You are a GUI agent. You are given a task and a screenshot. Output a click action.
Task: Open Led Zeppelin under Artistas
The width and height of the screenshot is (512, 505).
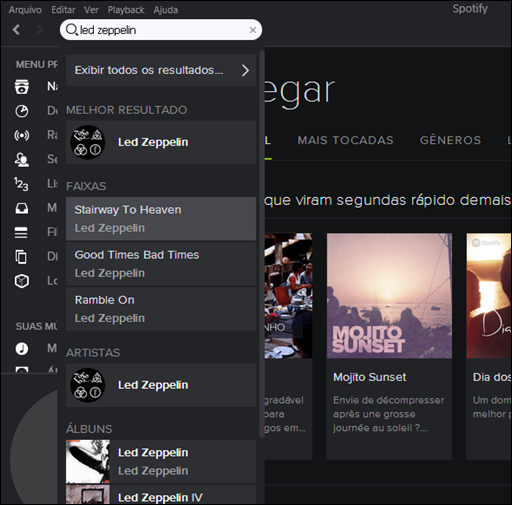[x=161, y=385]
